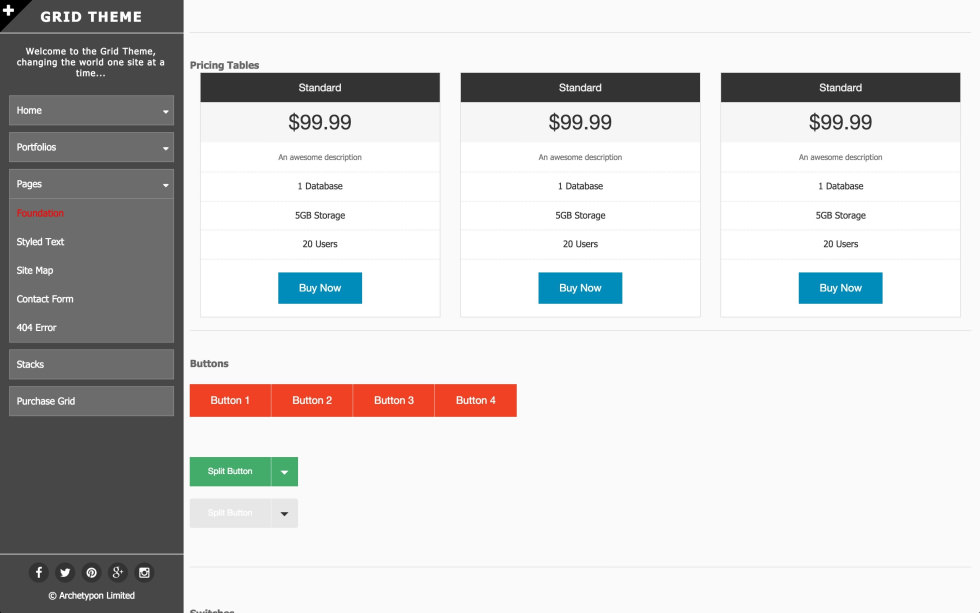The width and height of the screenshot is (980, 613).
Task: Click Buy Now in the first pricing table
Action: 320,288
